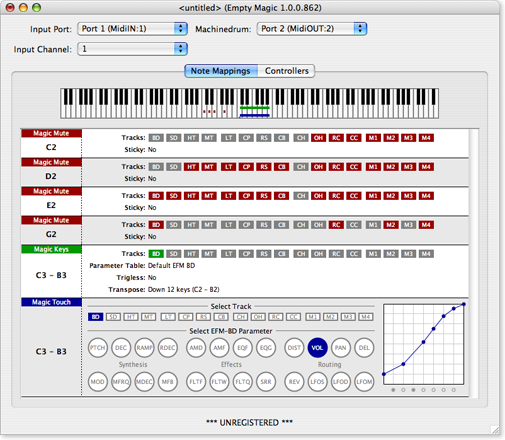This screenshot has width=505, height=440.
Task: Click Trigless value No
Action: (152, 278)
